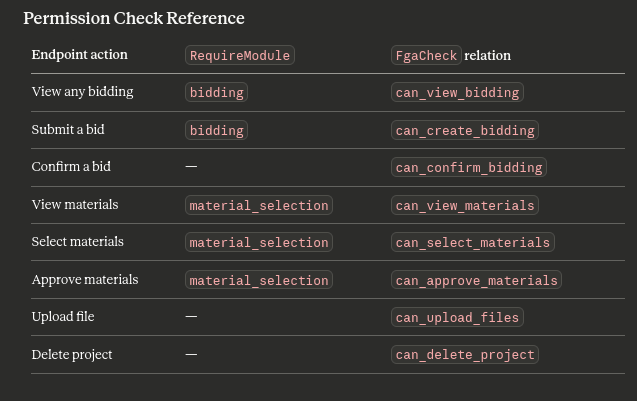Click the Permission Check Reference heading
This screenshot has width=637, height=401.
pos(134,18)
